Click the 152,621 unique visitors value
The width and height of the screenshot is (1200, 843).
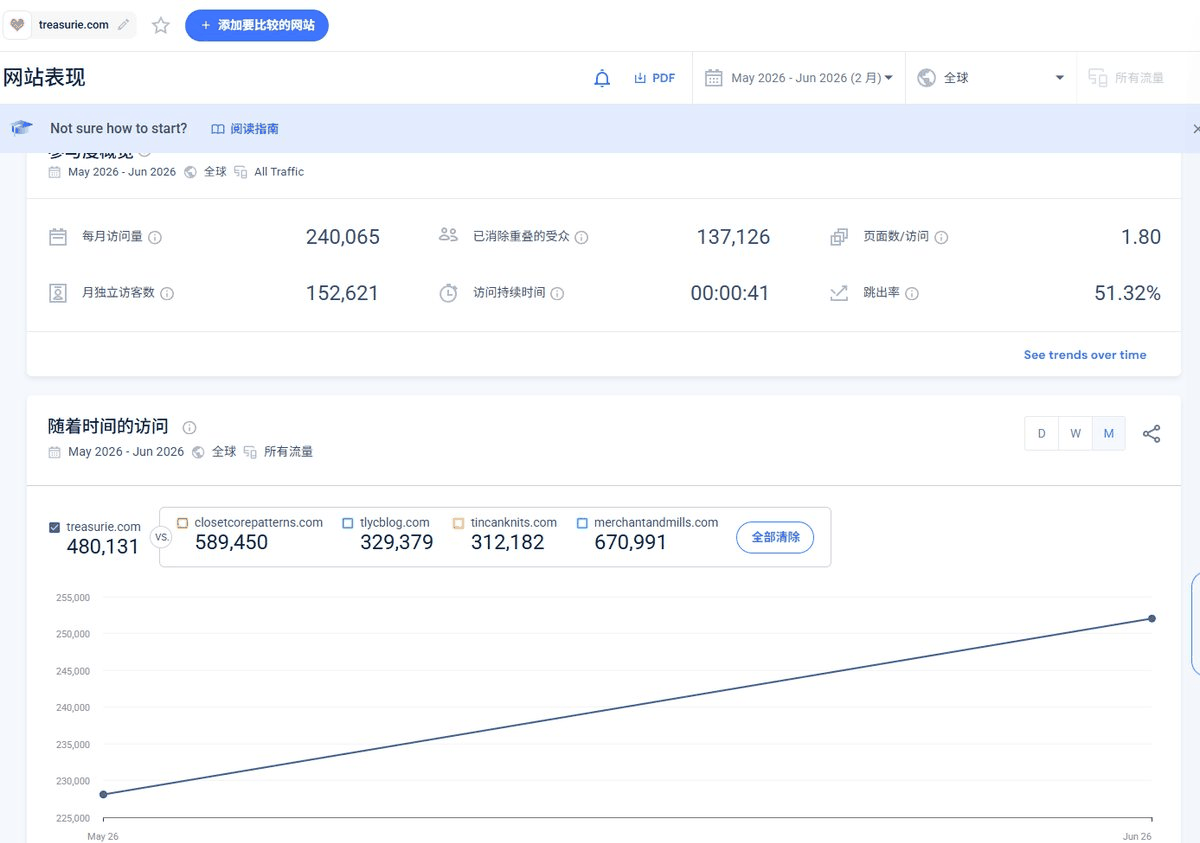tap(342, 293)
